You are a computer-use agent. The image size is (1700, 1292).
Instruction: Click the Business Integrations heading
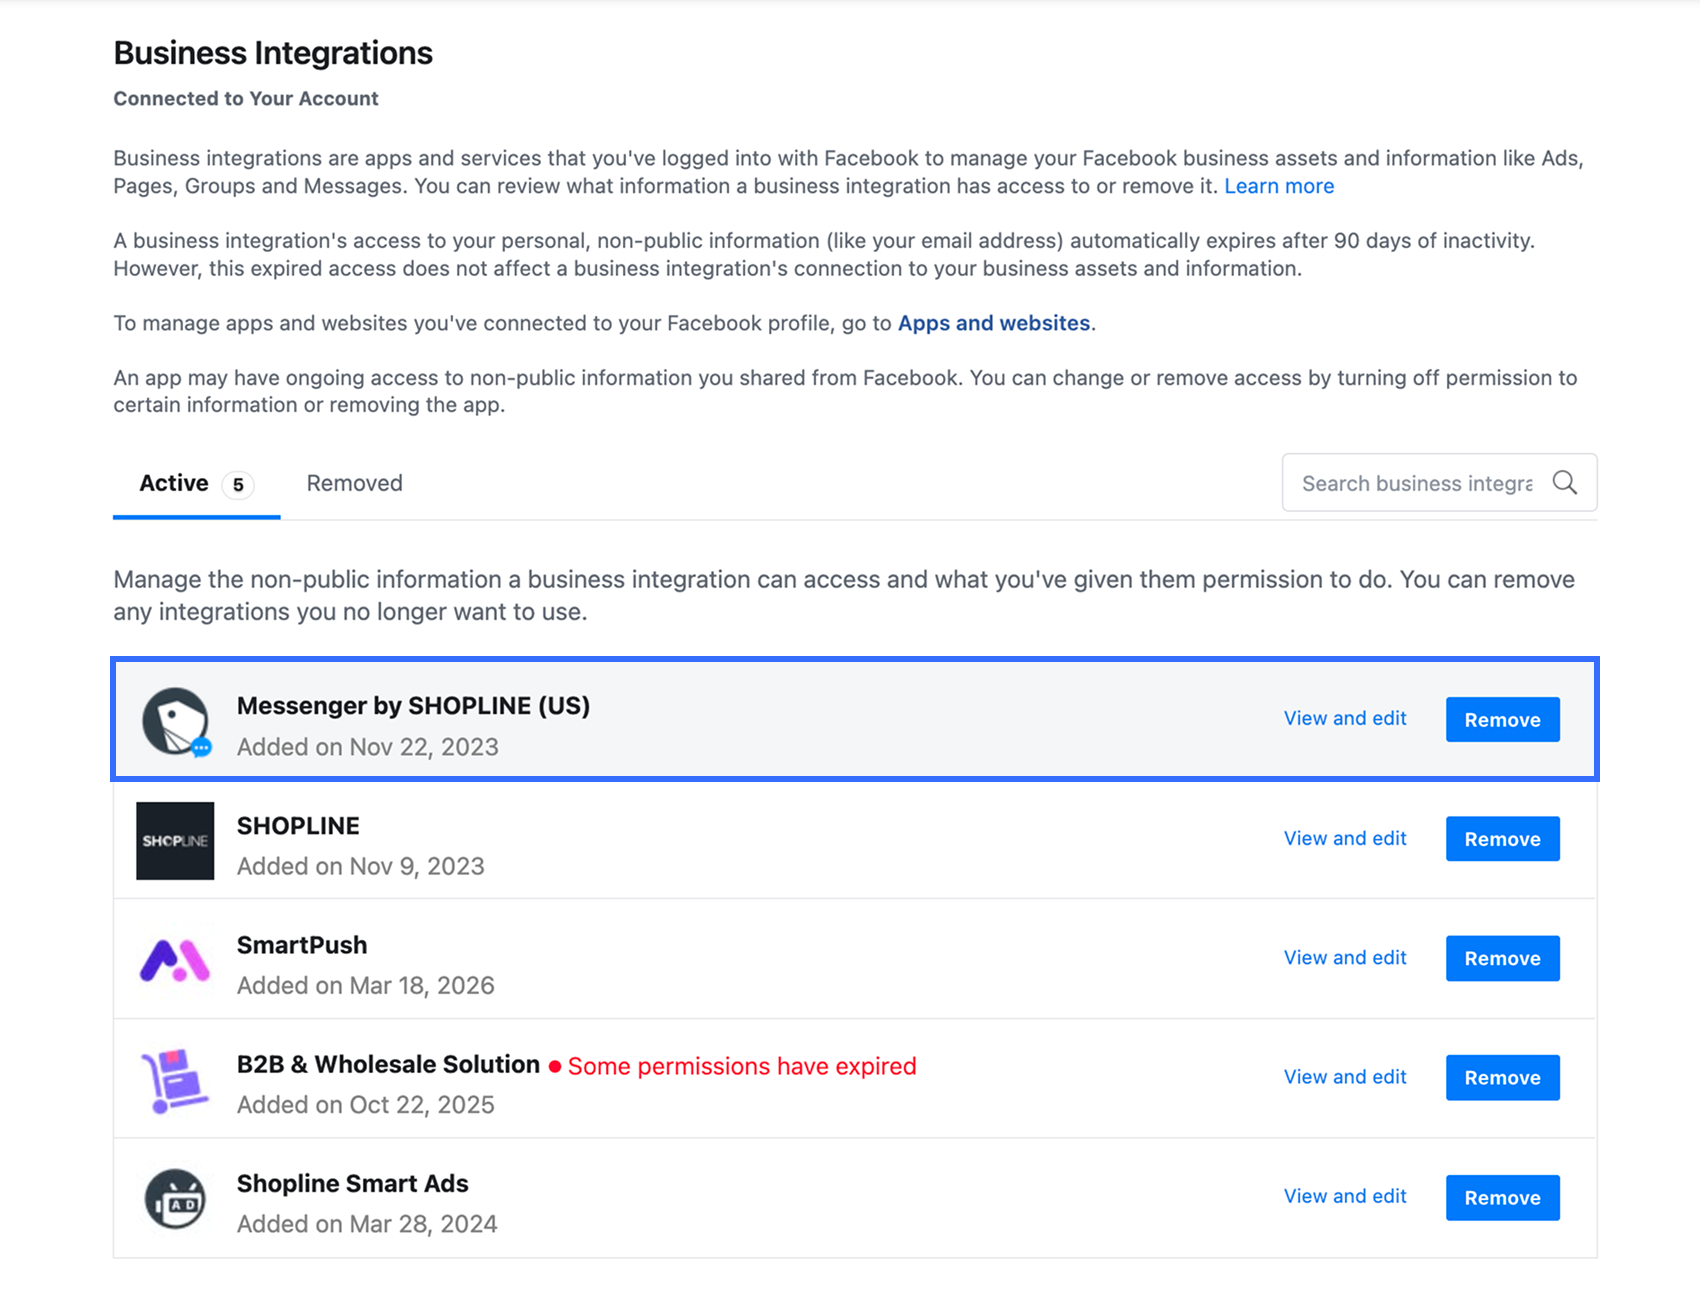point(273,53)
